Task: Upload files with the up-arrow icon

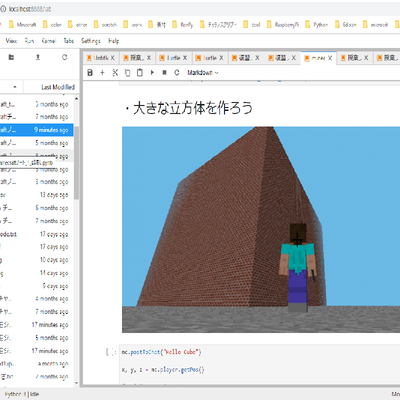Action: tap(38, 57)
